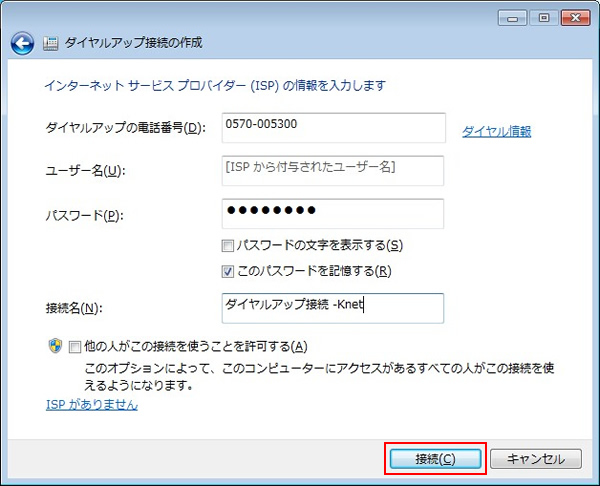Click the ISP information heading text

[215, 85]
